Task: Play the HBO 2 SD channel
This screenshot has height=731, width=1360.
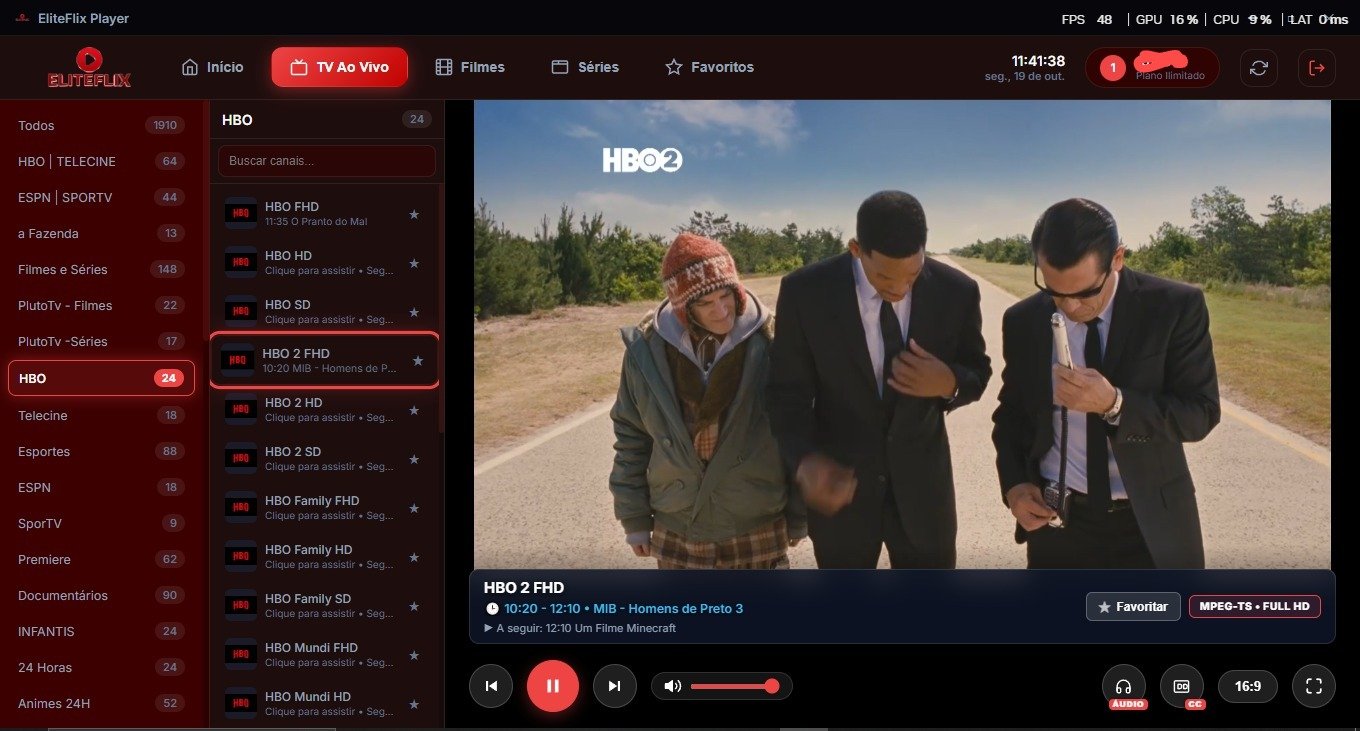Action: click(x=325, y=459)
